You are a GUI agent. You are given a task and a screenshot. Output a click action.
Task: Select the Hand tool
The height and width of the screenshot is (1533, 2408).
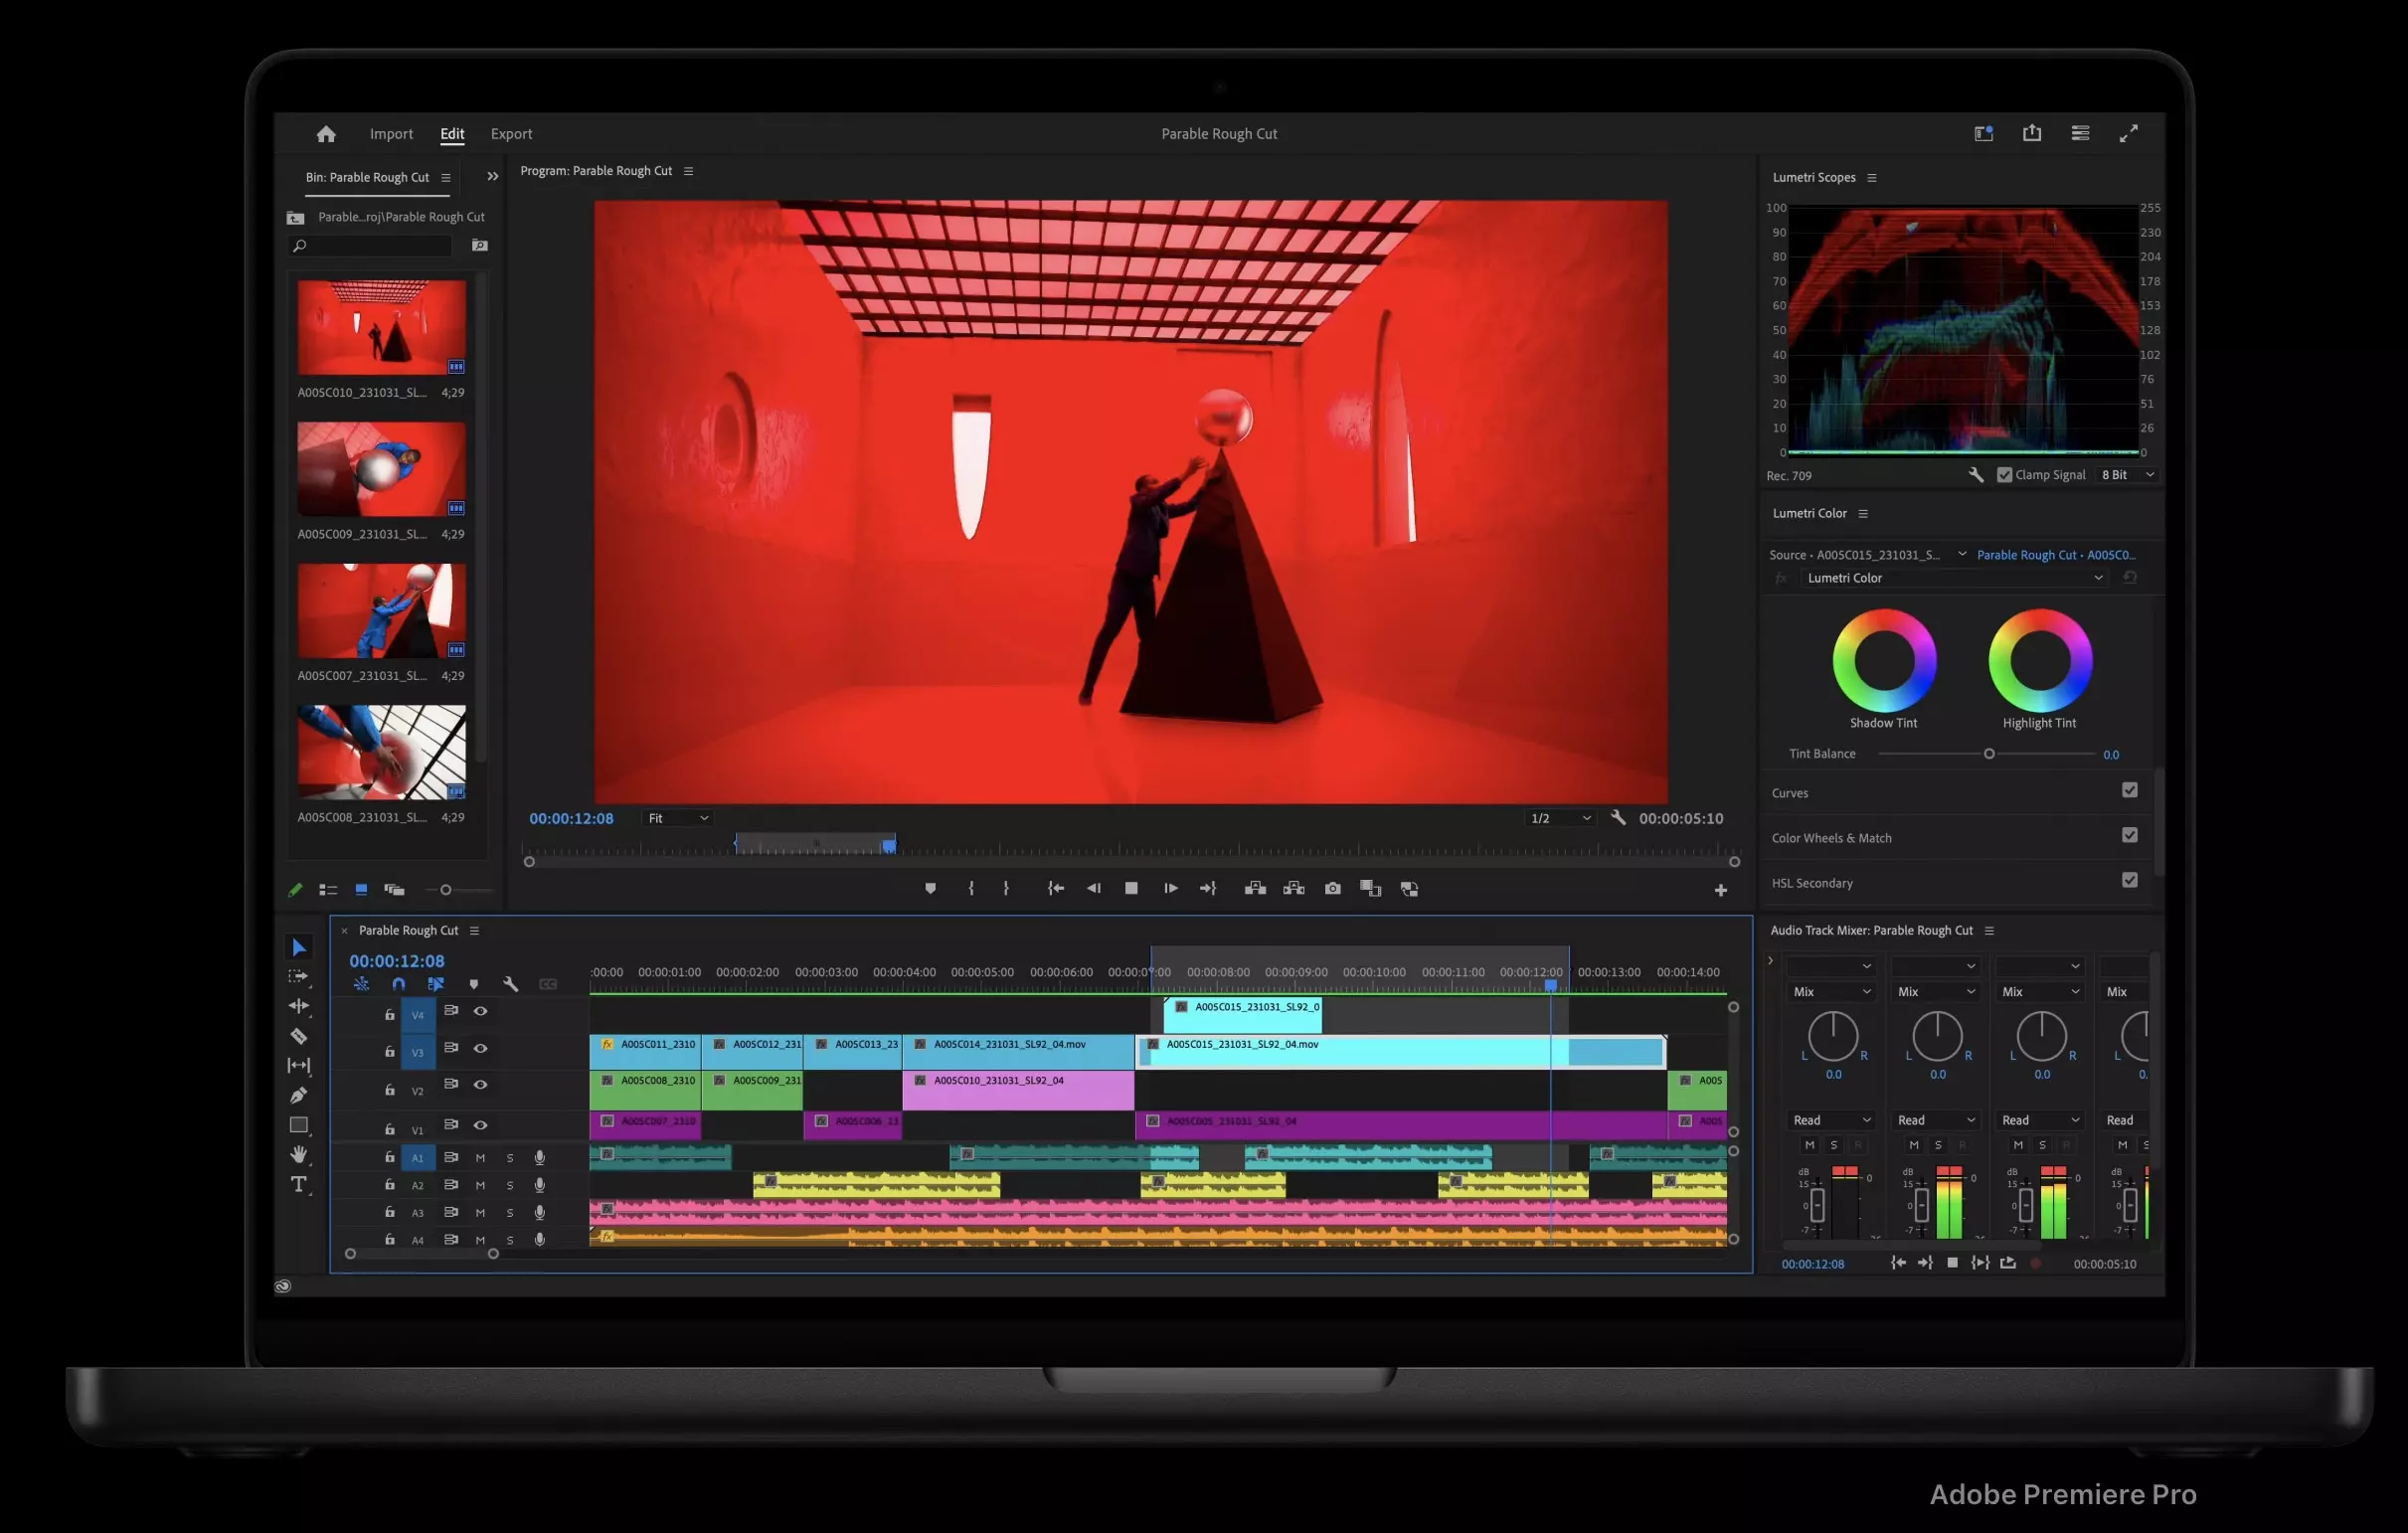click(x=298, y=1155)
